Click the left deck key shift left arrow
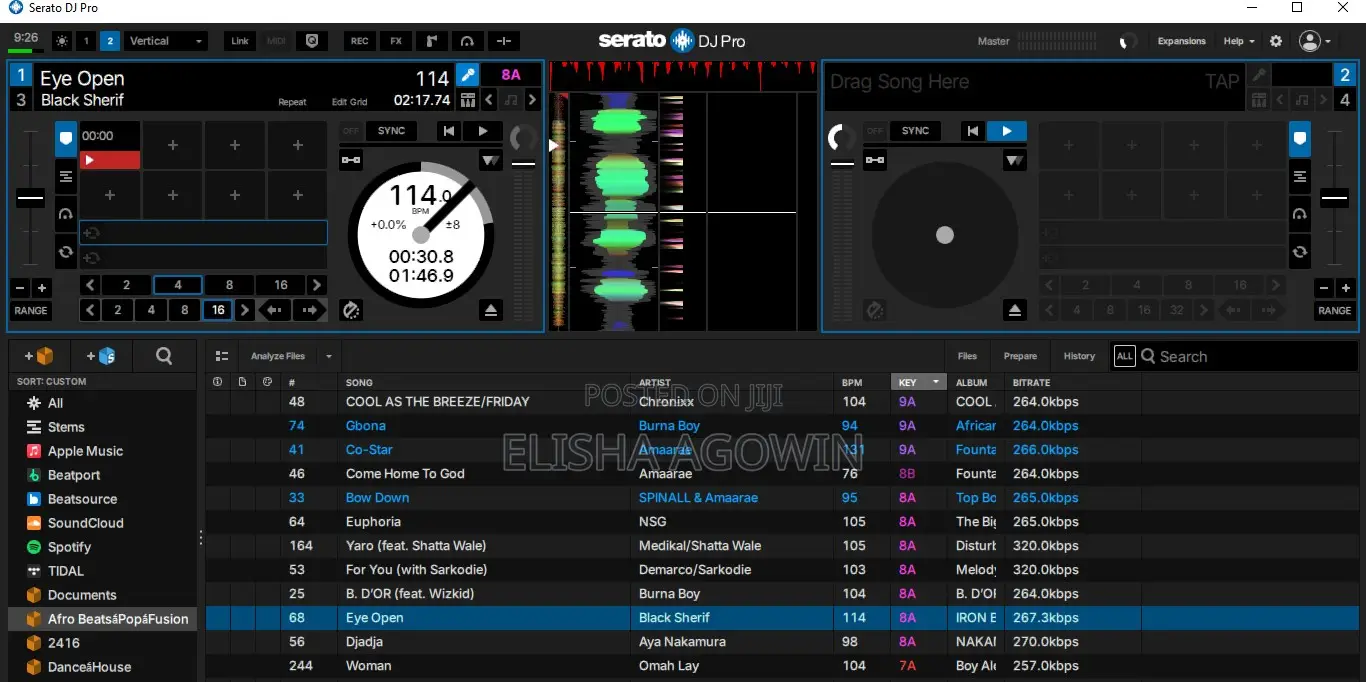1366x682 pixels. pos(490,100)
